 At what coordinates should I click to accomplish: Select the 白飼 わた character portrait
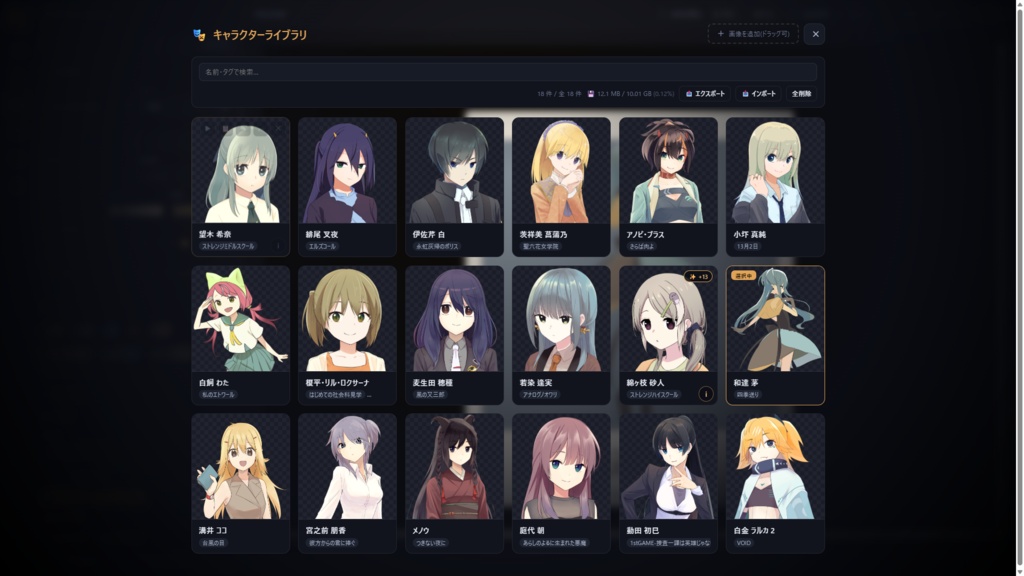pyautogui.click(x=240, y=319)
